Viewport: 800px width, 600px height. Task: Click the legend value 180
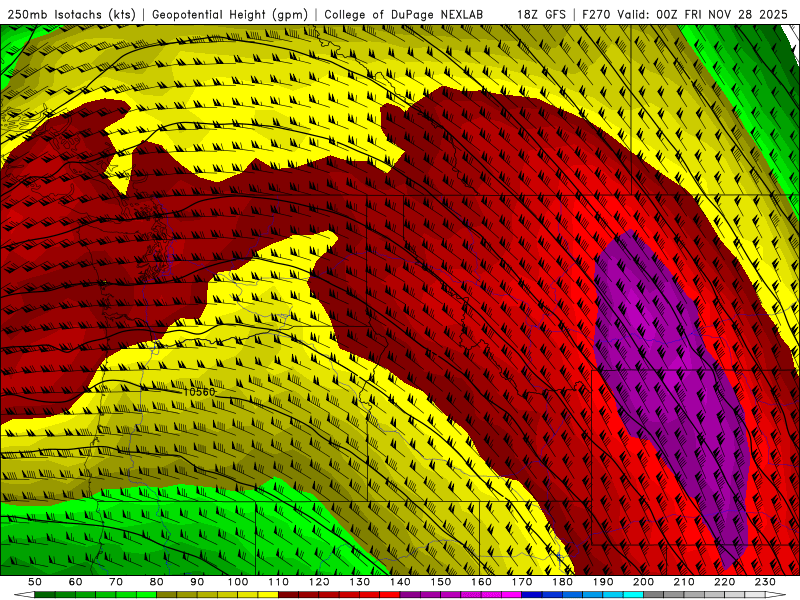[x=563, y=582]
